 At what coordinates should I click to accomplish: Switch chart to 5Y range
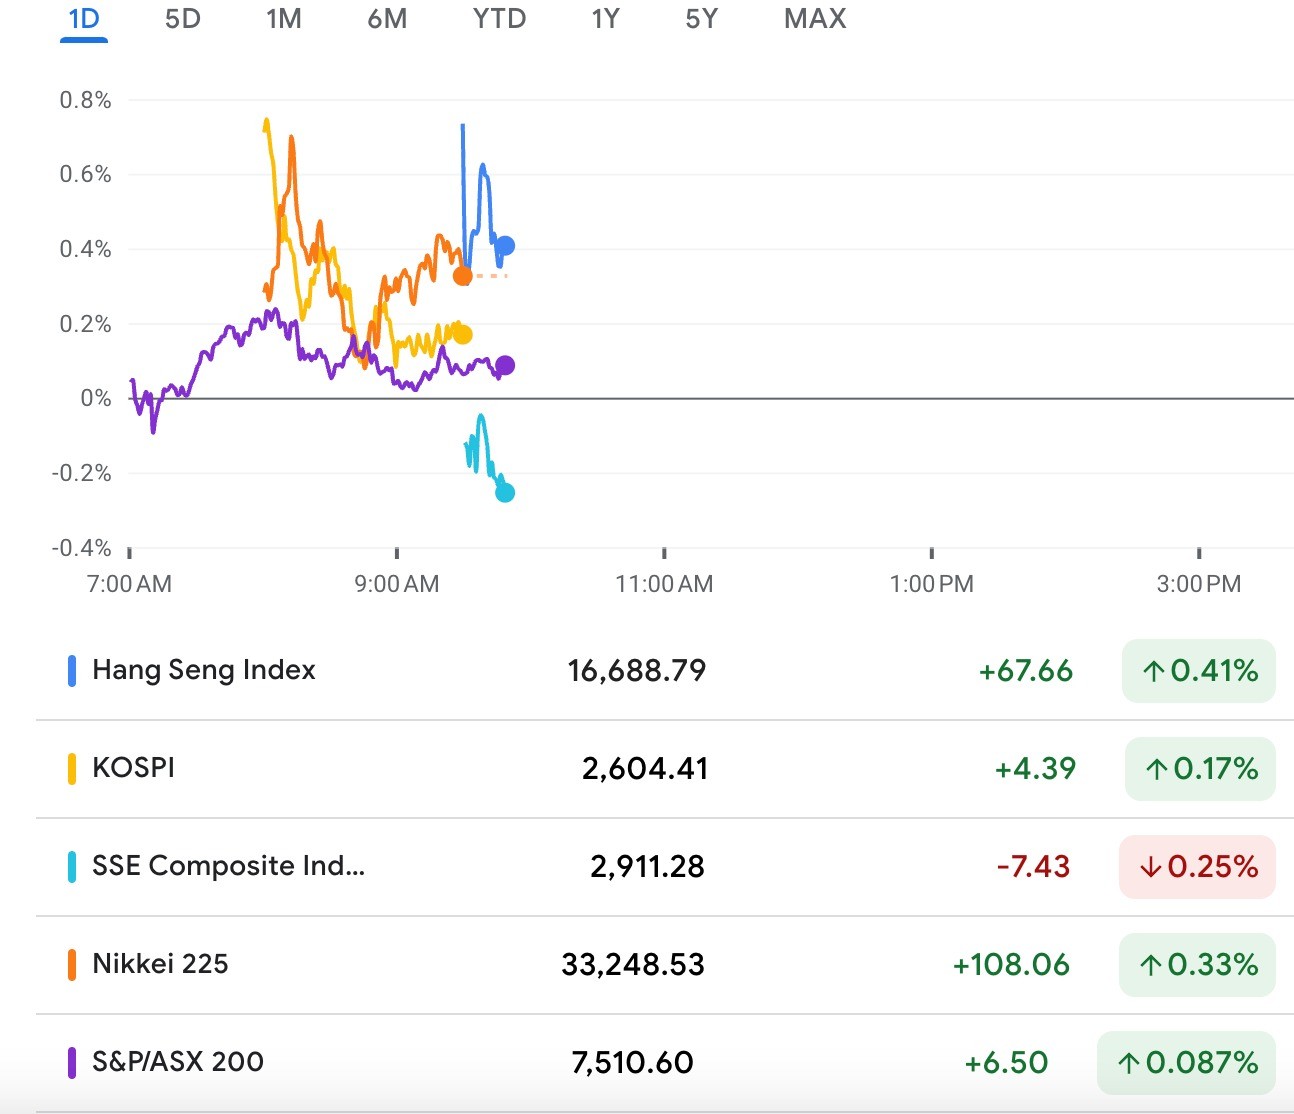pos(701,19)
